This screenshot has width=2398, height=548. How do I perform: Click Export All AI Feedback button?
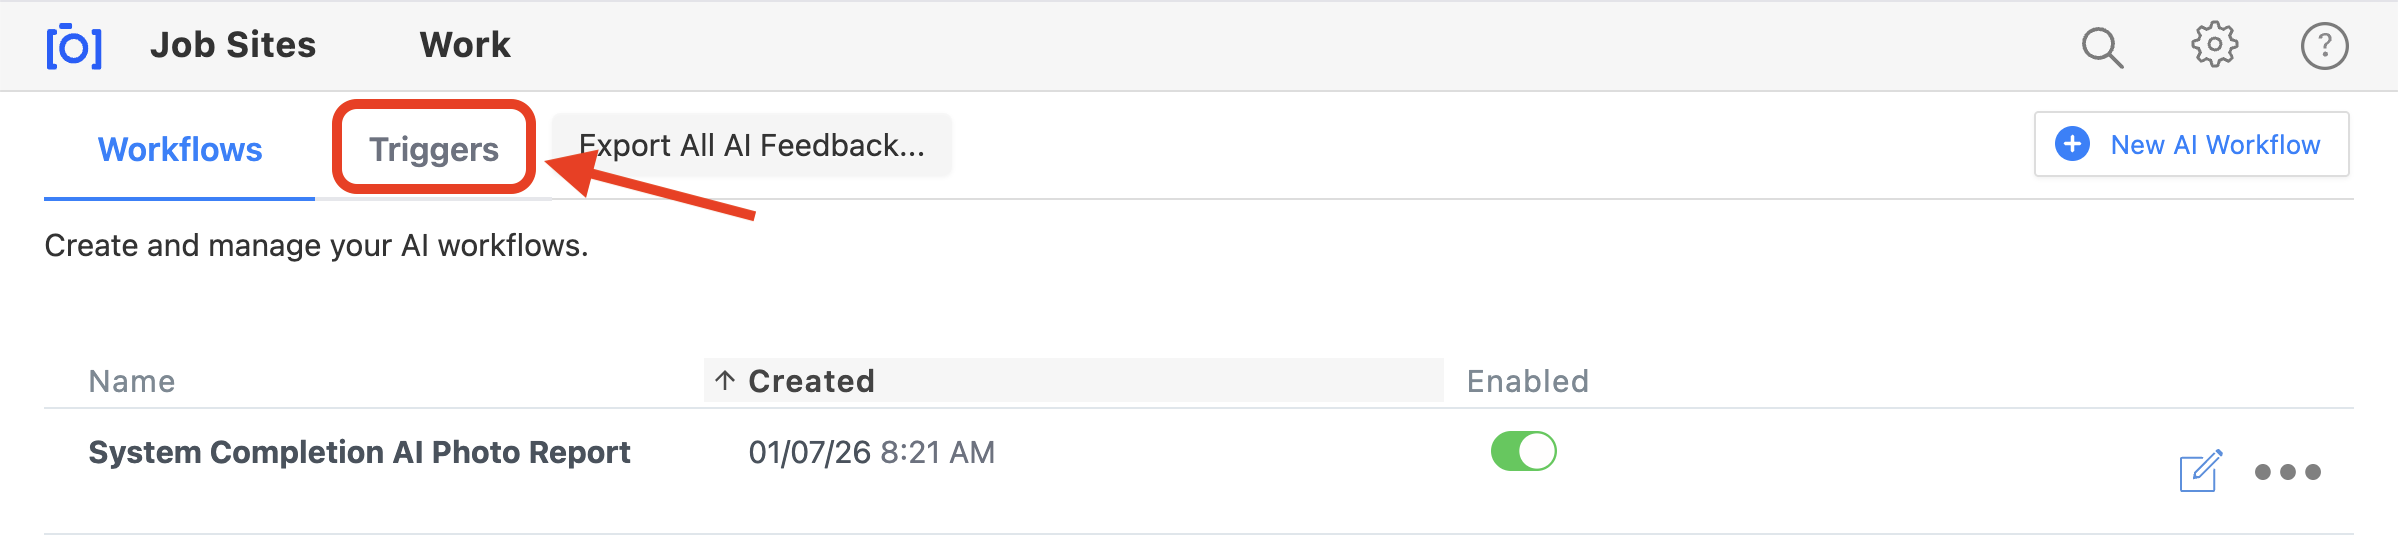(x=751, y=146)
